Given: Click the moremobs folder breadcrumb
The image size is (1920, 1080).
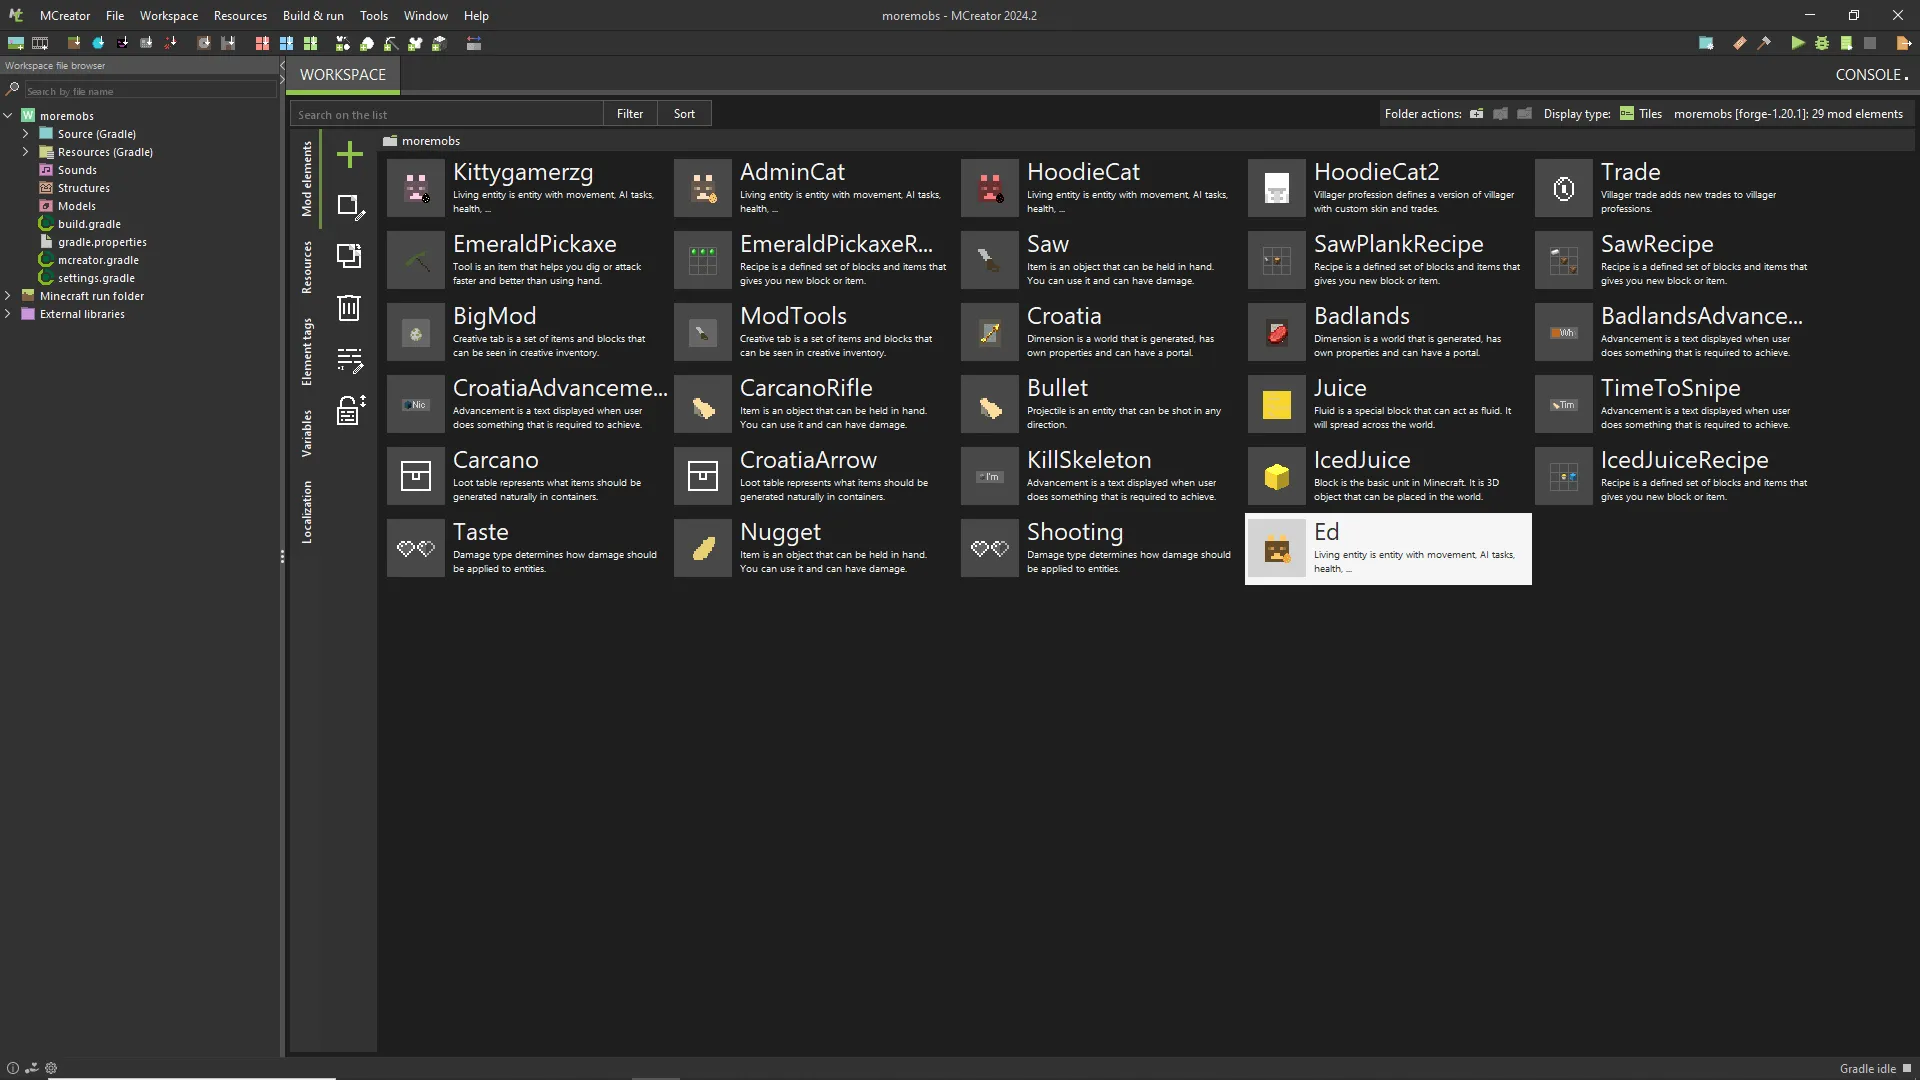Looking at the screenshot, I should point(422,141).
